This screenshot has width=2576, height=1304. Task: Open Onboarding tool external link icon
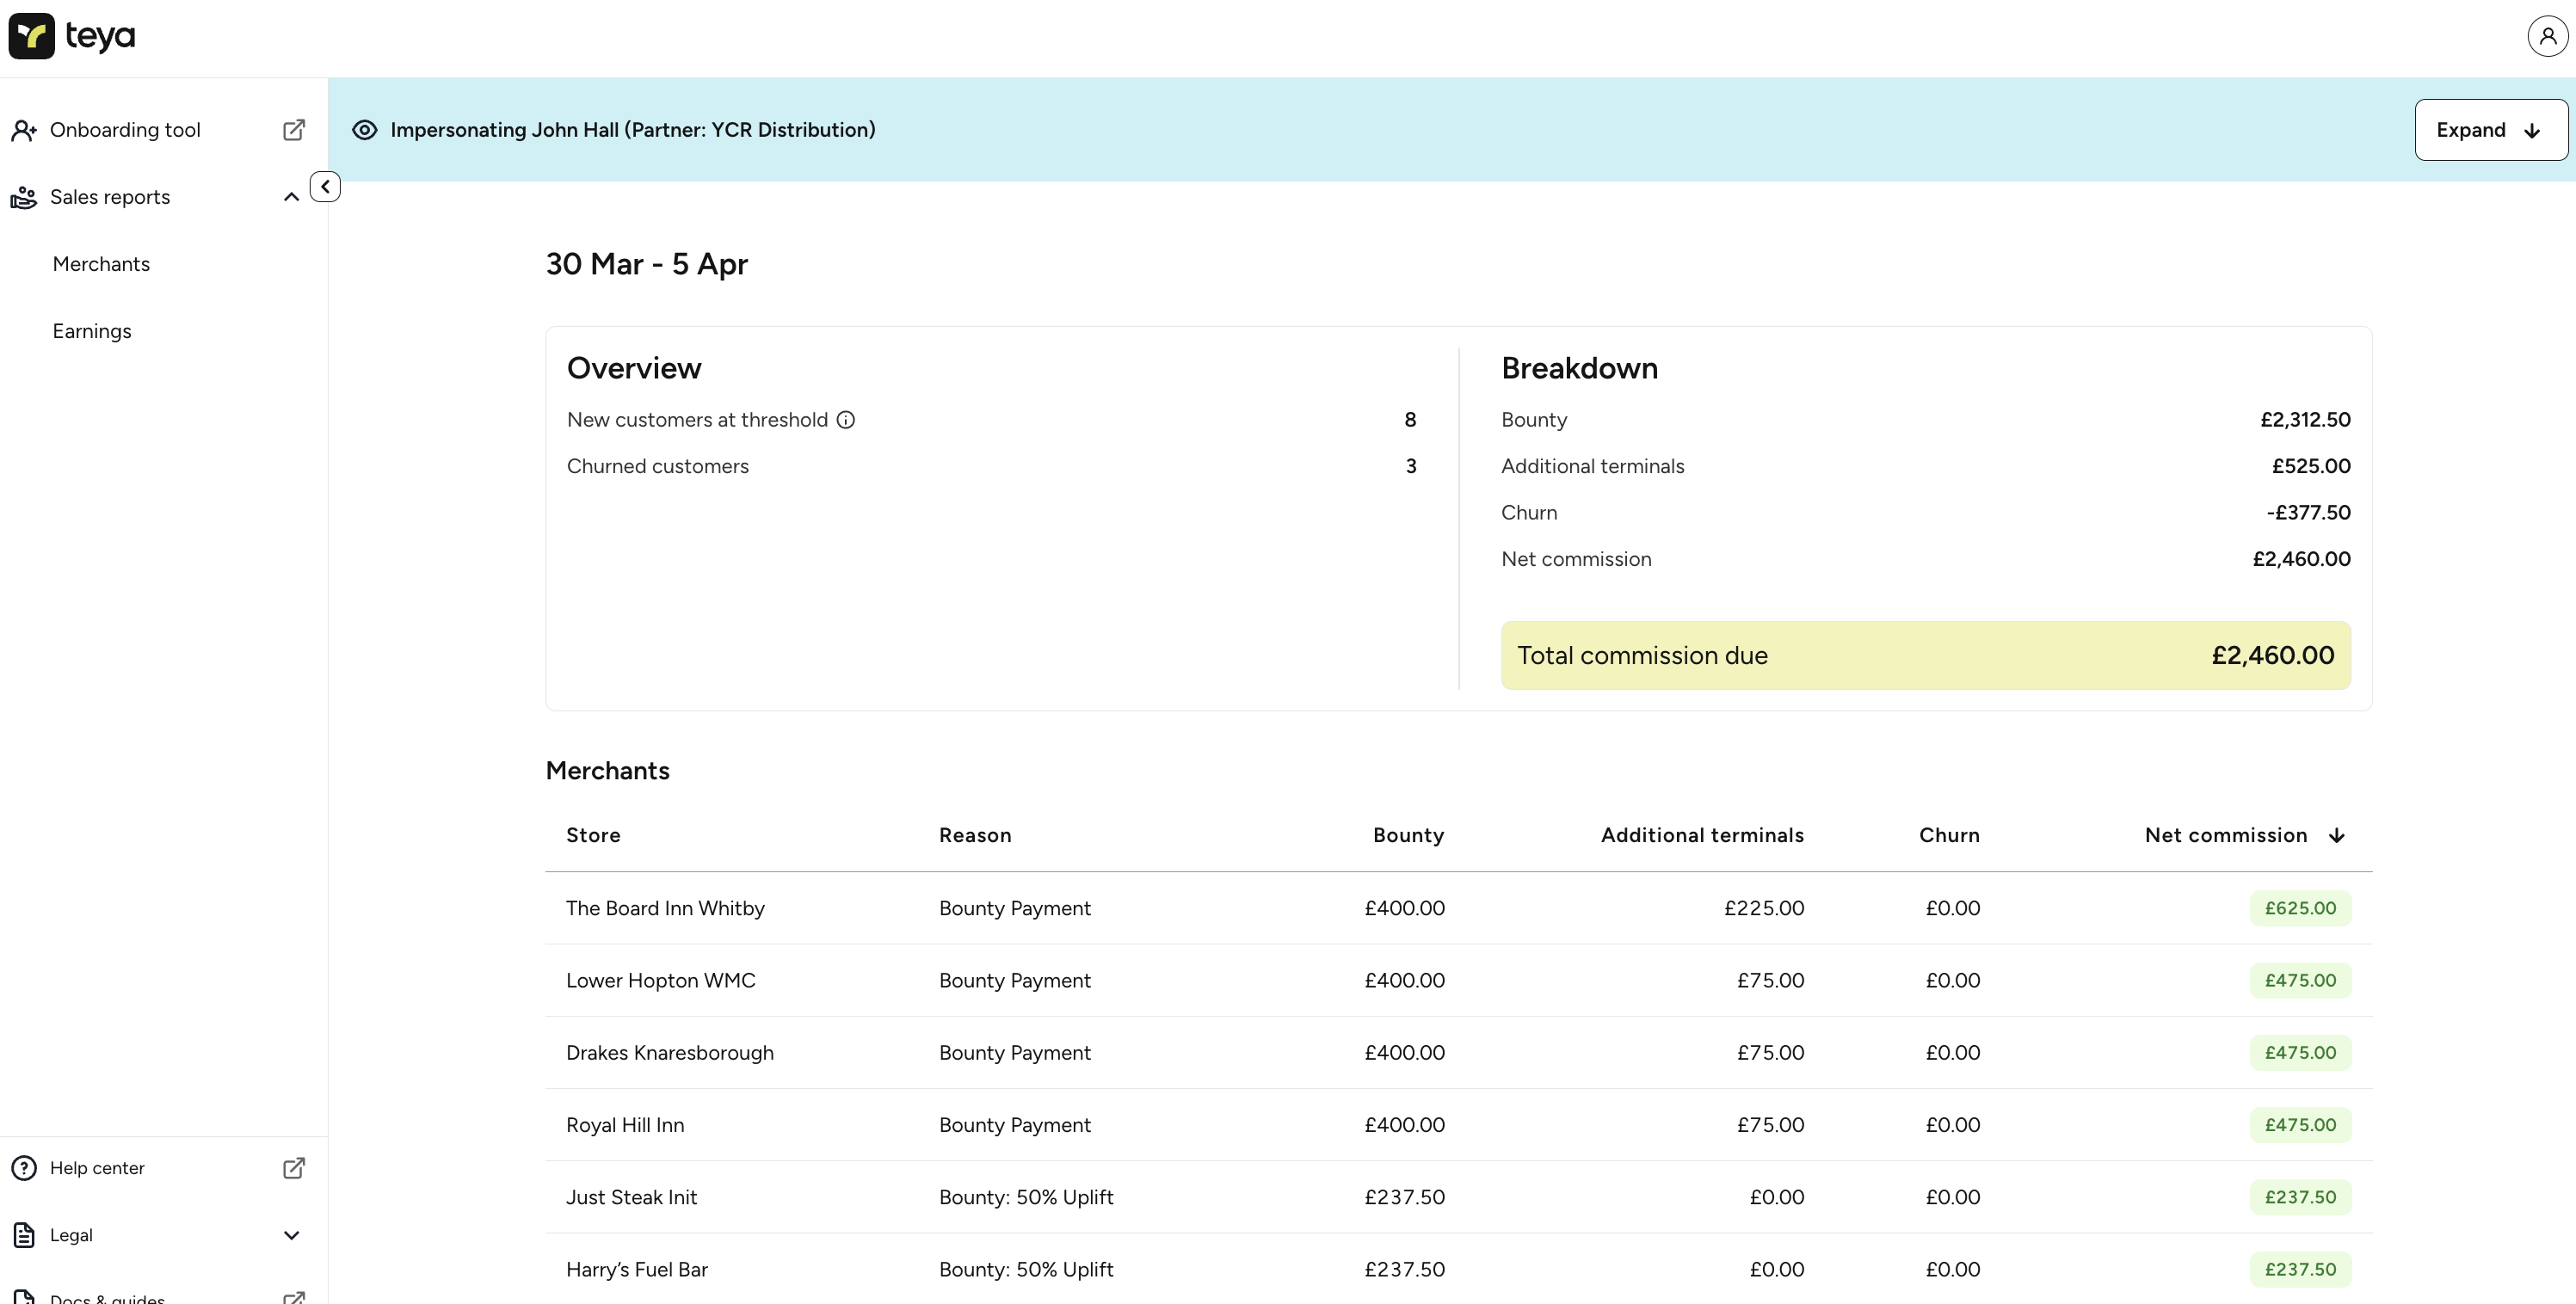(x=293, y=130)
